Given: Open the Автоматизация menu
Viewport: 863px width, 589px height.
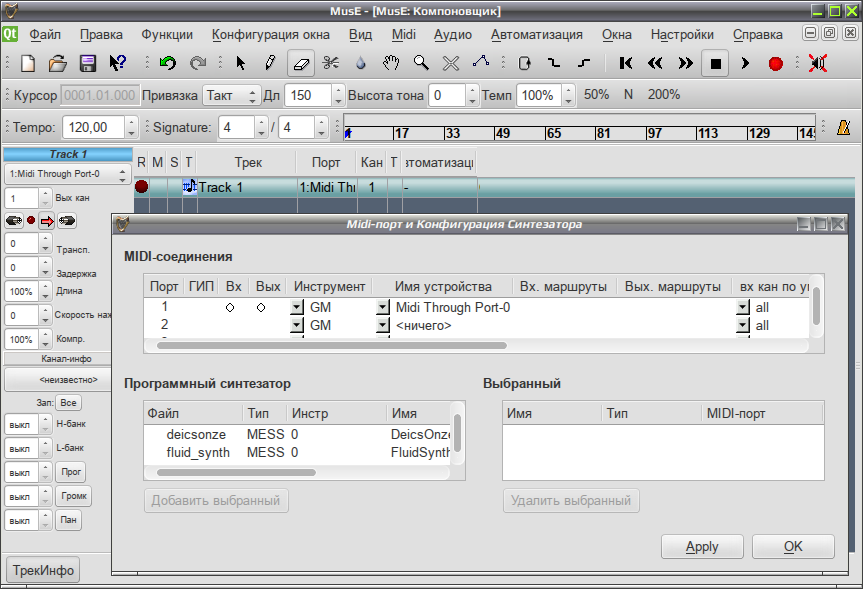Looking at the screenshot, I should point(537,35).
